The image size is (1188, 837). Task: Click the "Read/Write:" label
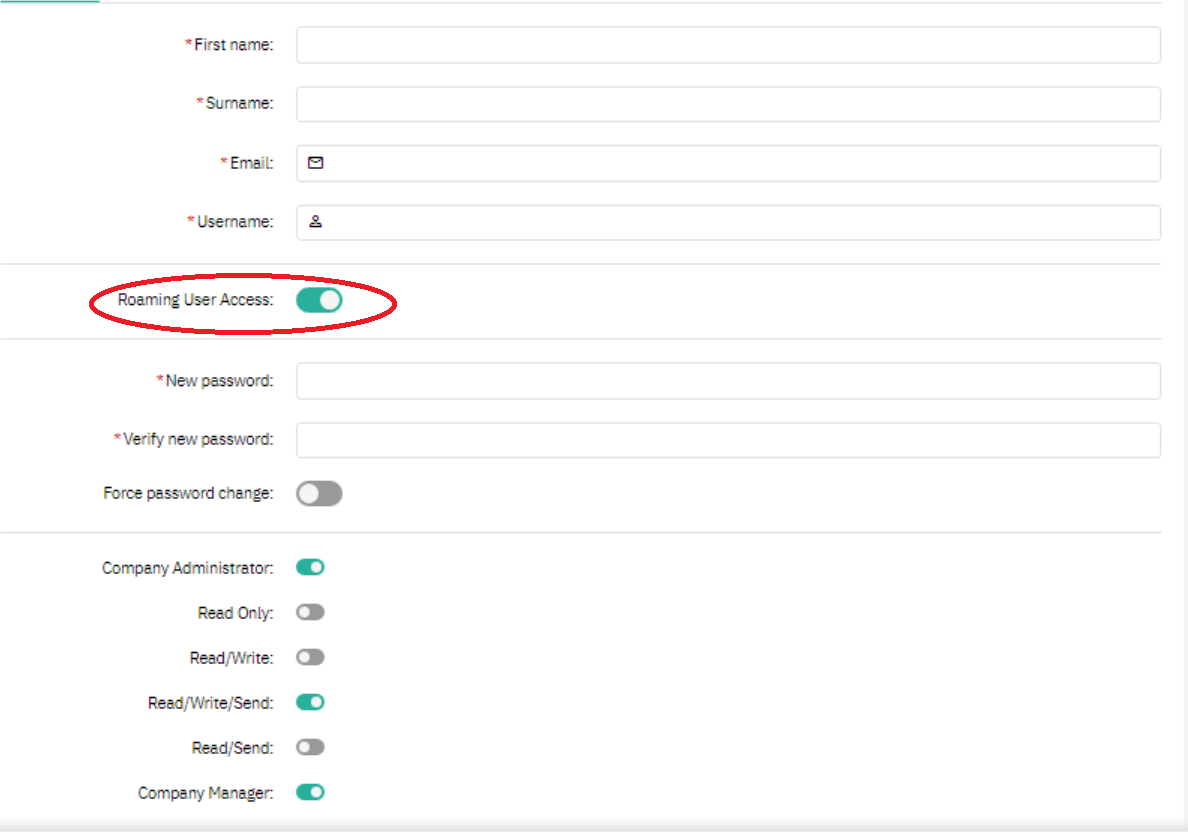[x=232, y=658]
